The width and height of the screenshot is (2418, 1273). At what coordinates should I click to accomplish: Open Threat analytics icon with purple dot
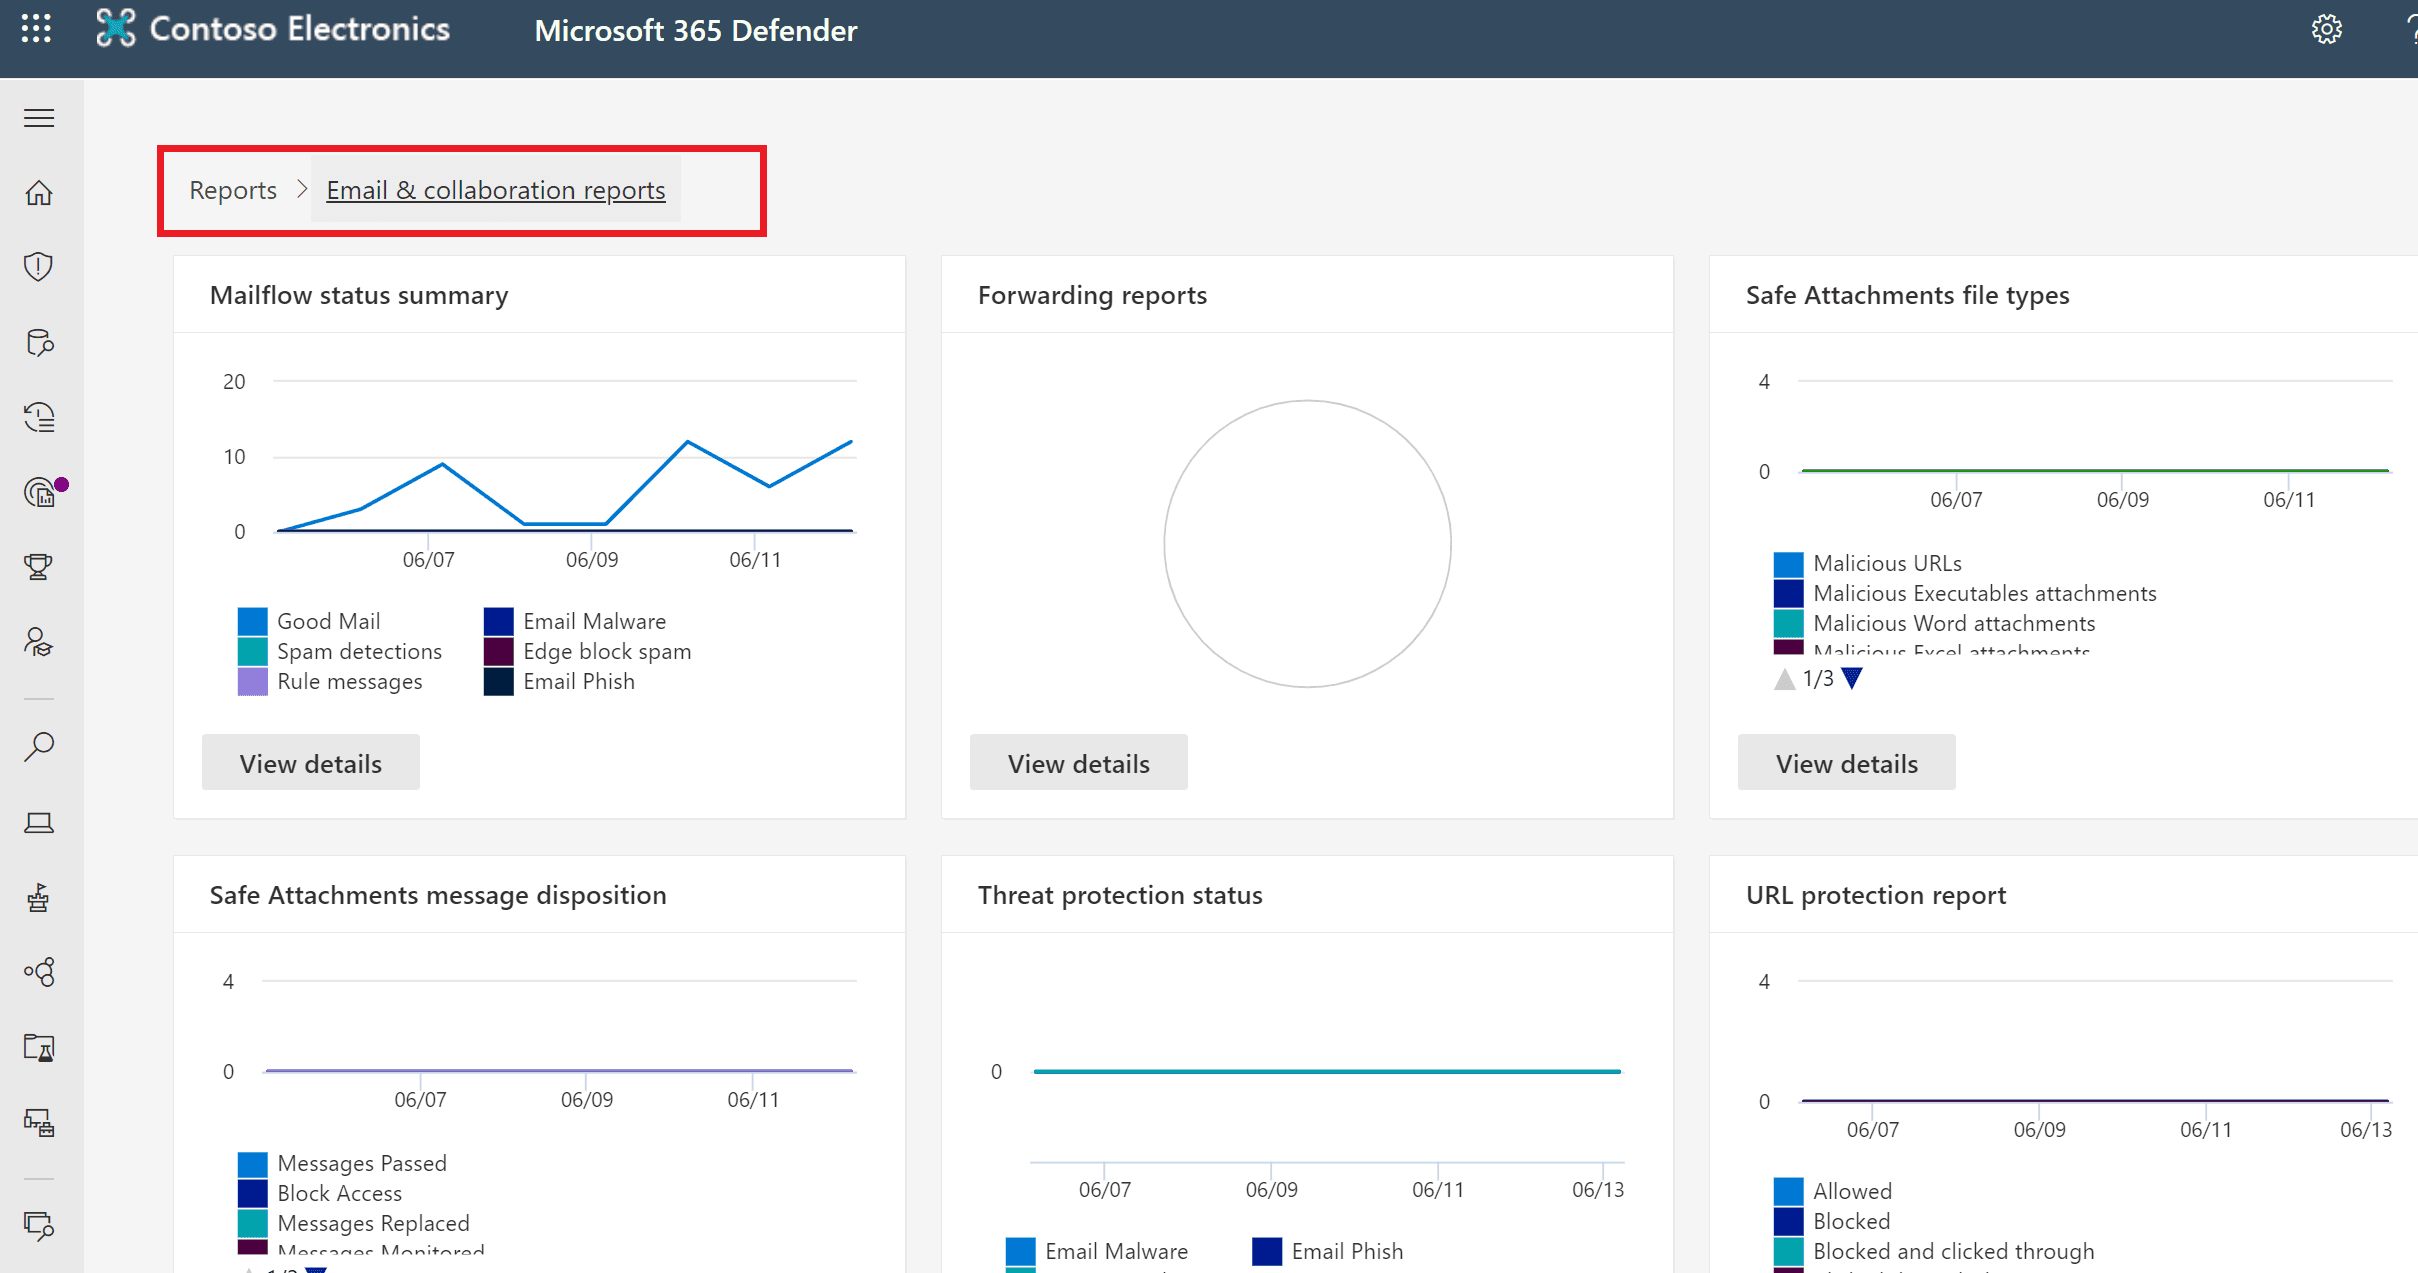tap(40, 492)
